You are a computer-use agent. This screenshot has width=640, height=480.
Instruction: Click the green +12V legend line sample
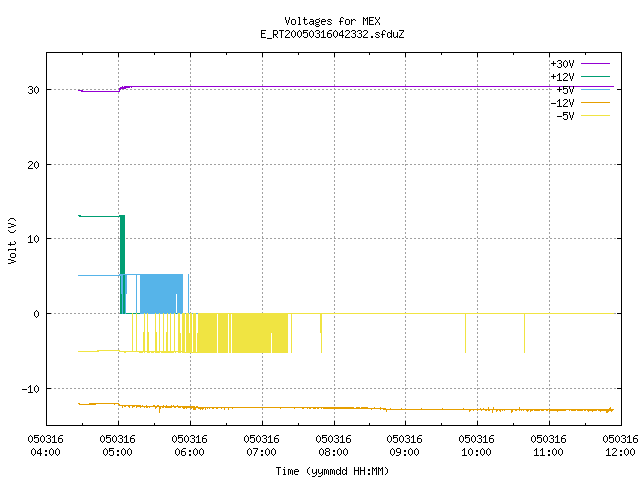point(595,76)
